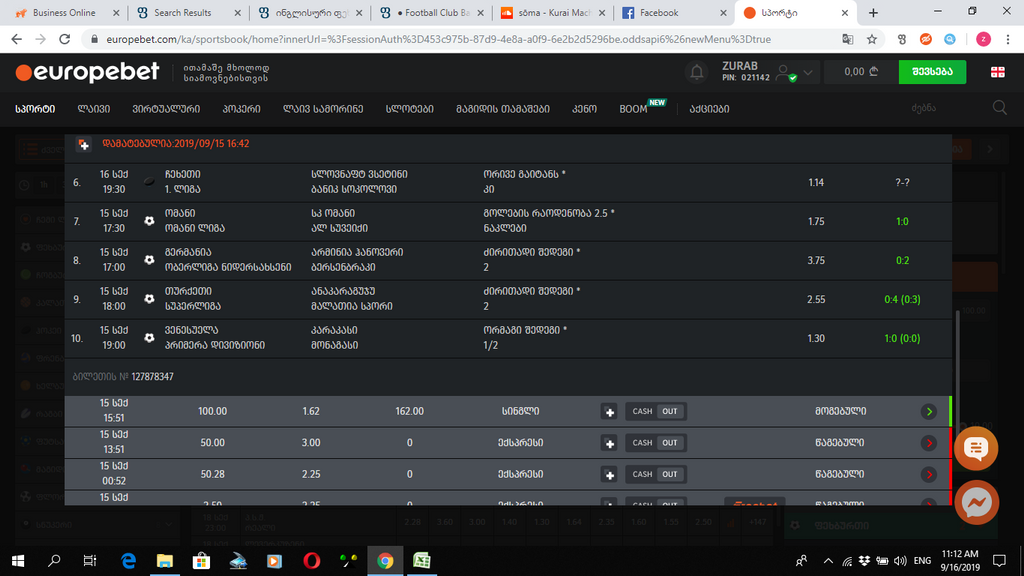
Task: Click the translate page icon in address bar
Action: (x=848, y=39)
